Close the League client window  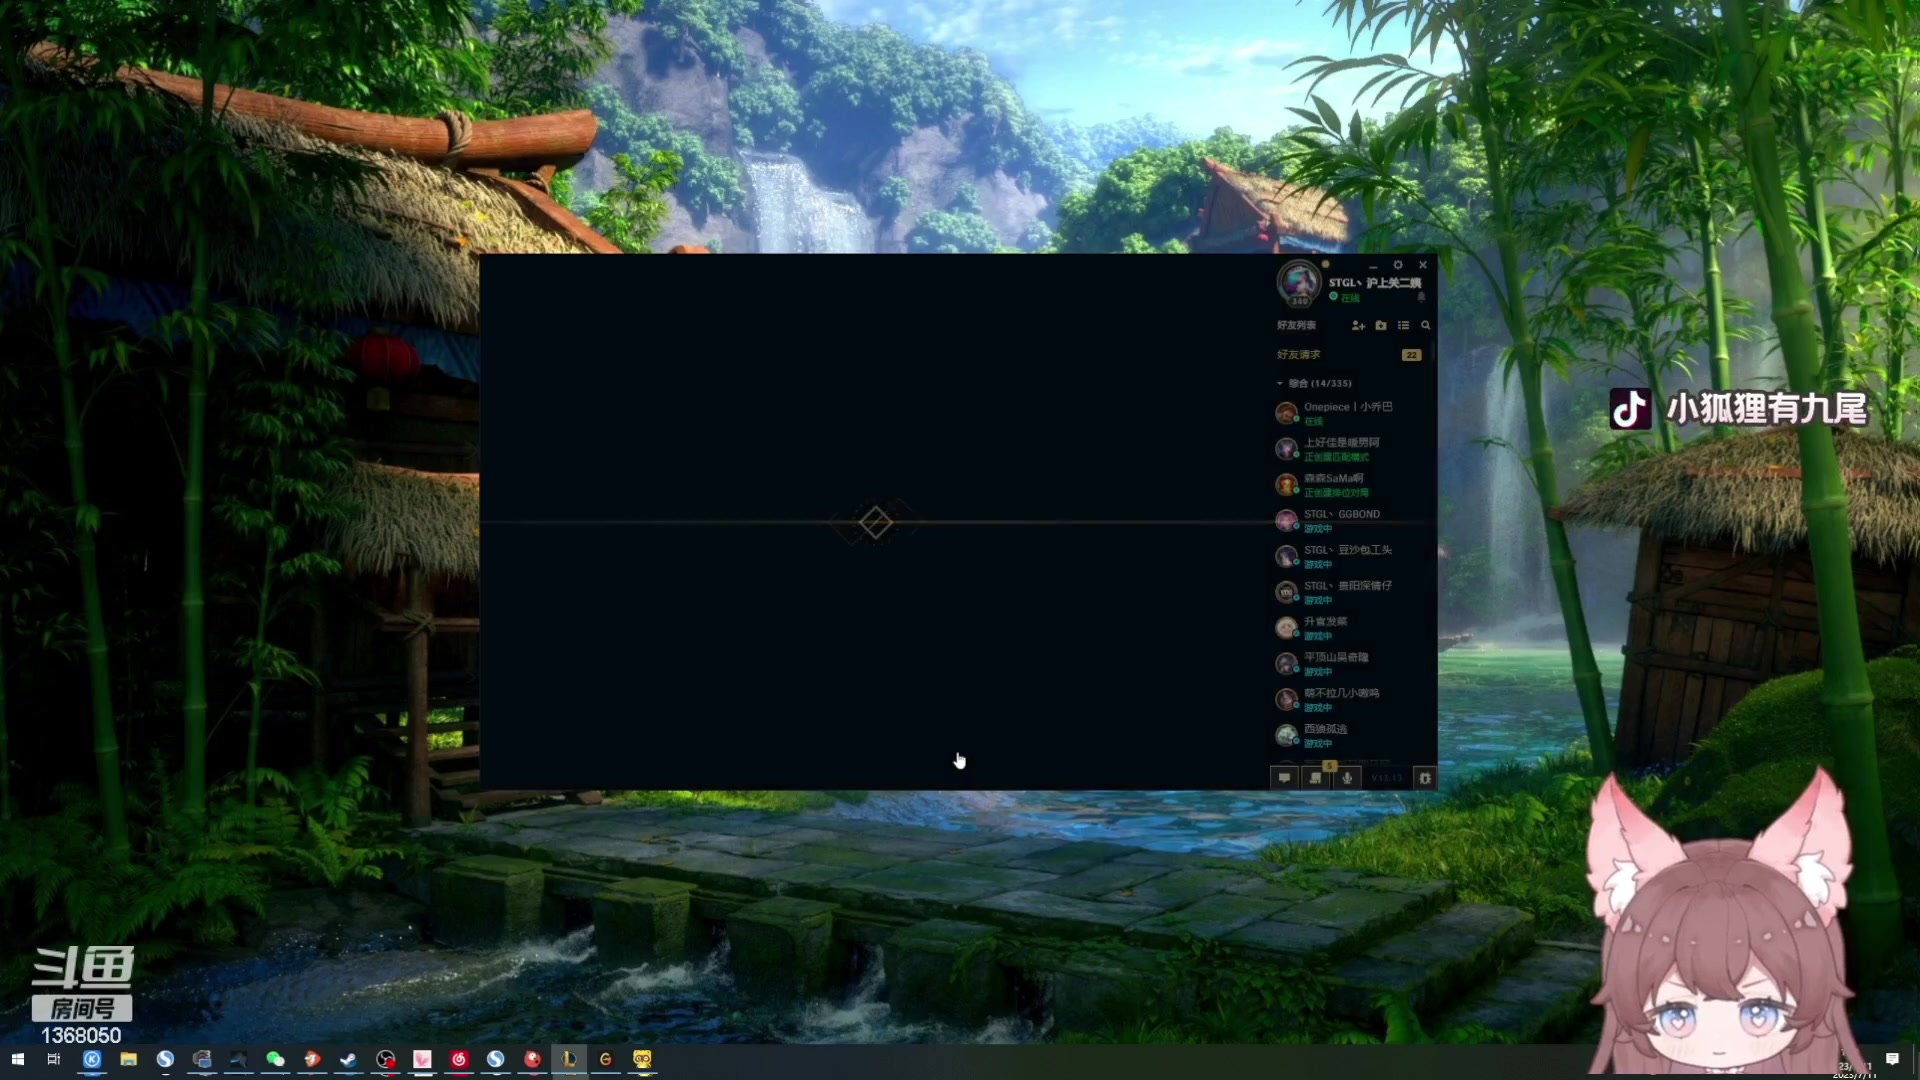pos(1423,265)
